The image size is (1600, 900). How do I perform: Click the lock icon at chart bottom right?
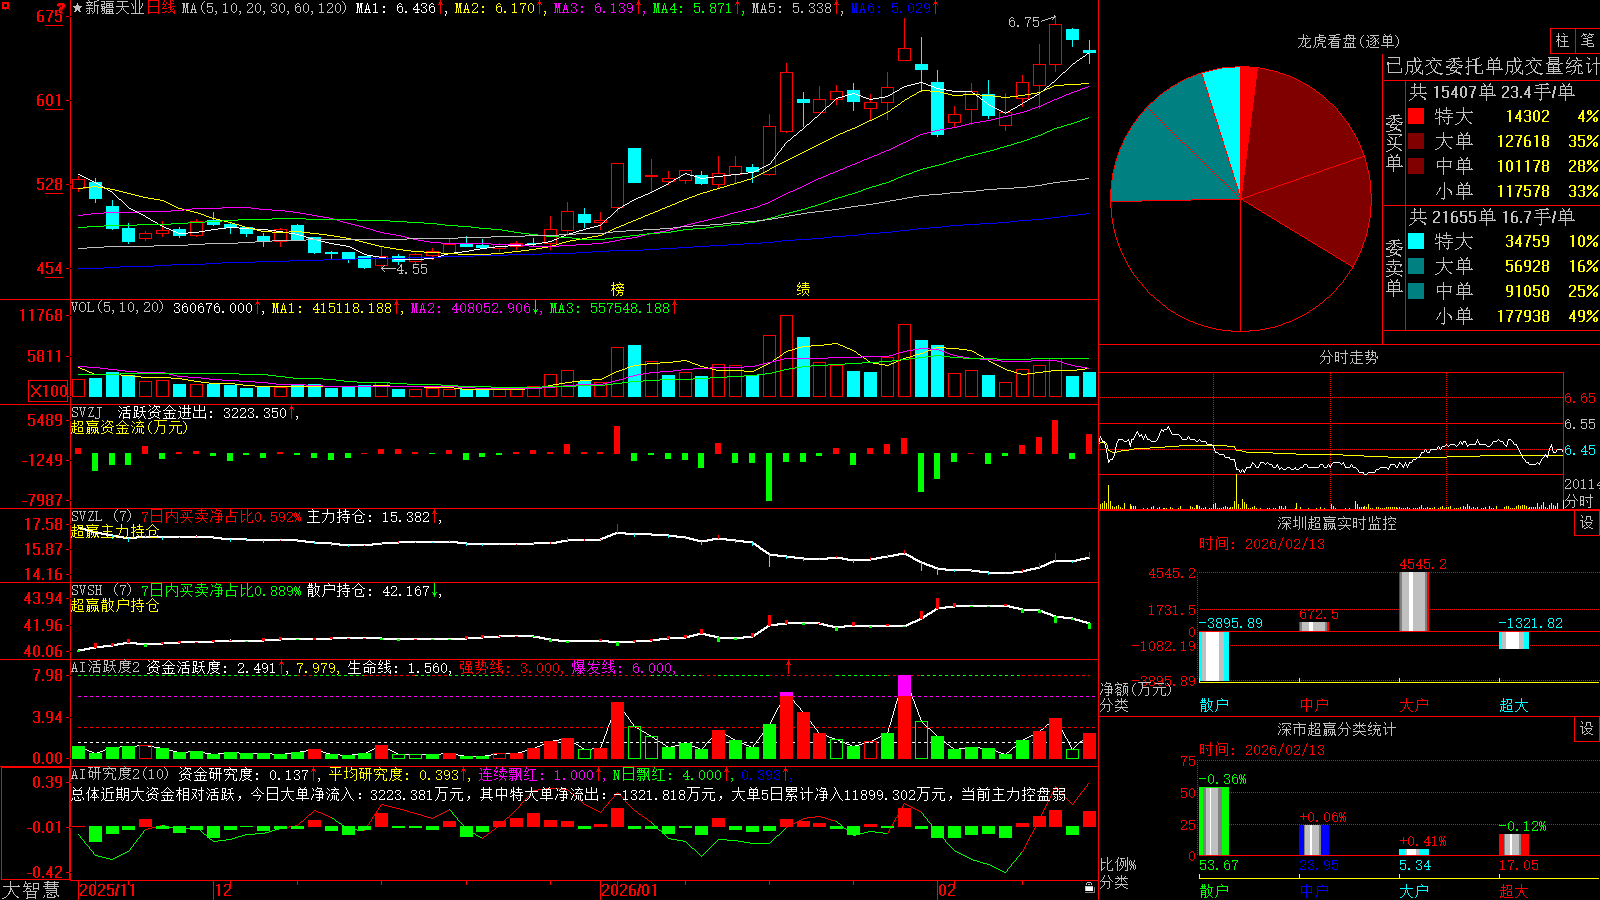(x=1089, y=887)
